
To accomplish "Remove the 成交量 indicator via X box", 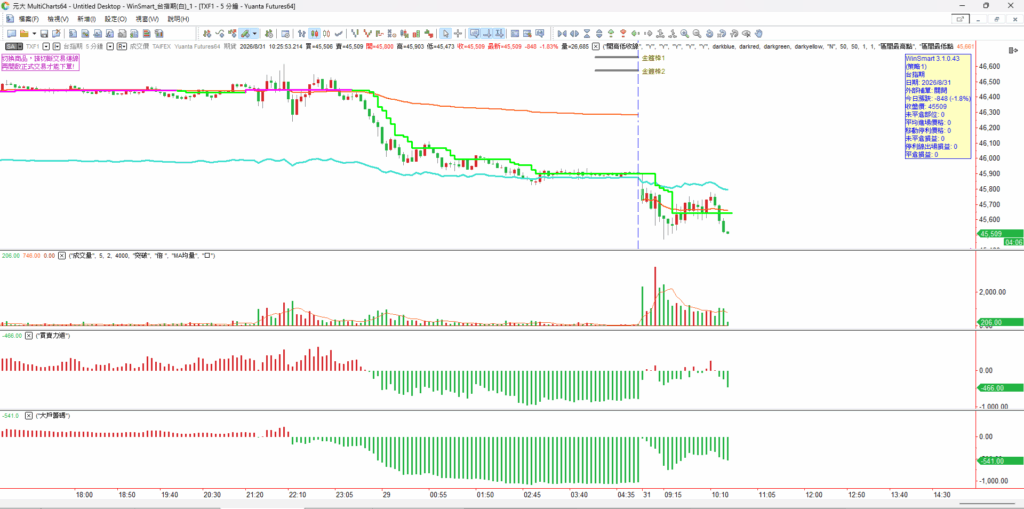I will point(62,255).
